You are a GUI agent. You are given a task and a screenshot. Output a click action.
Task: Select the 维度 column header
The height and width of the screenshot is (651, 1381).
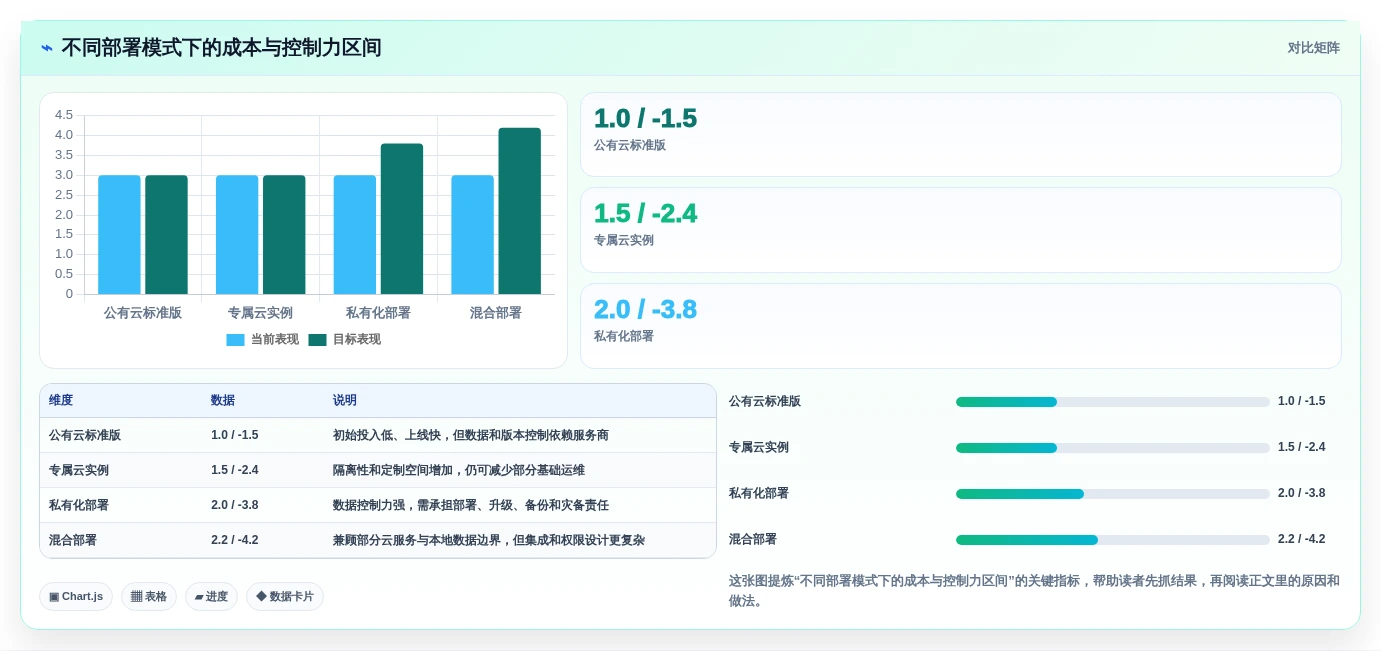click(61, 400)
